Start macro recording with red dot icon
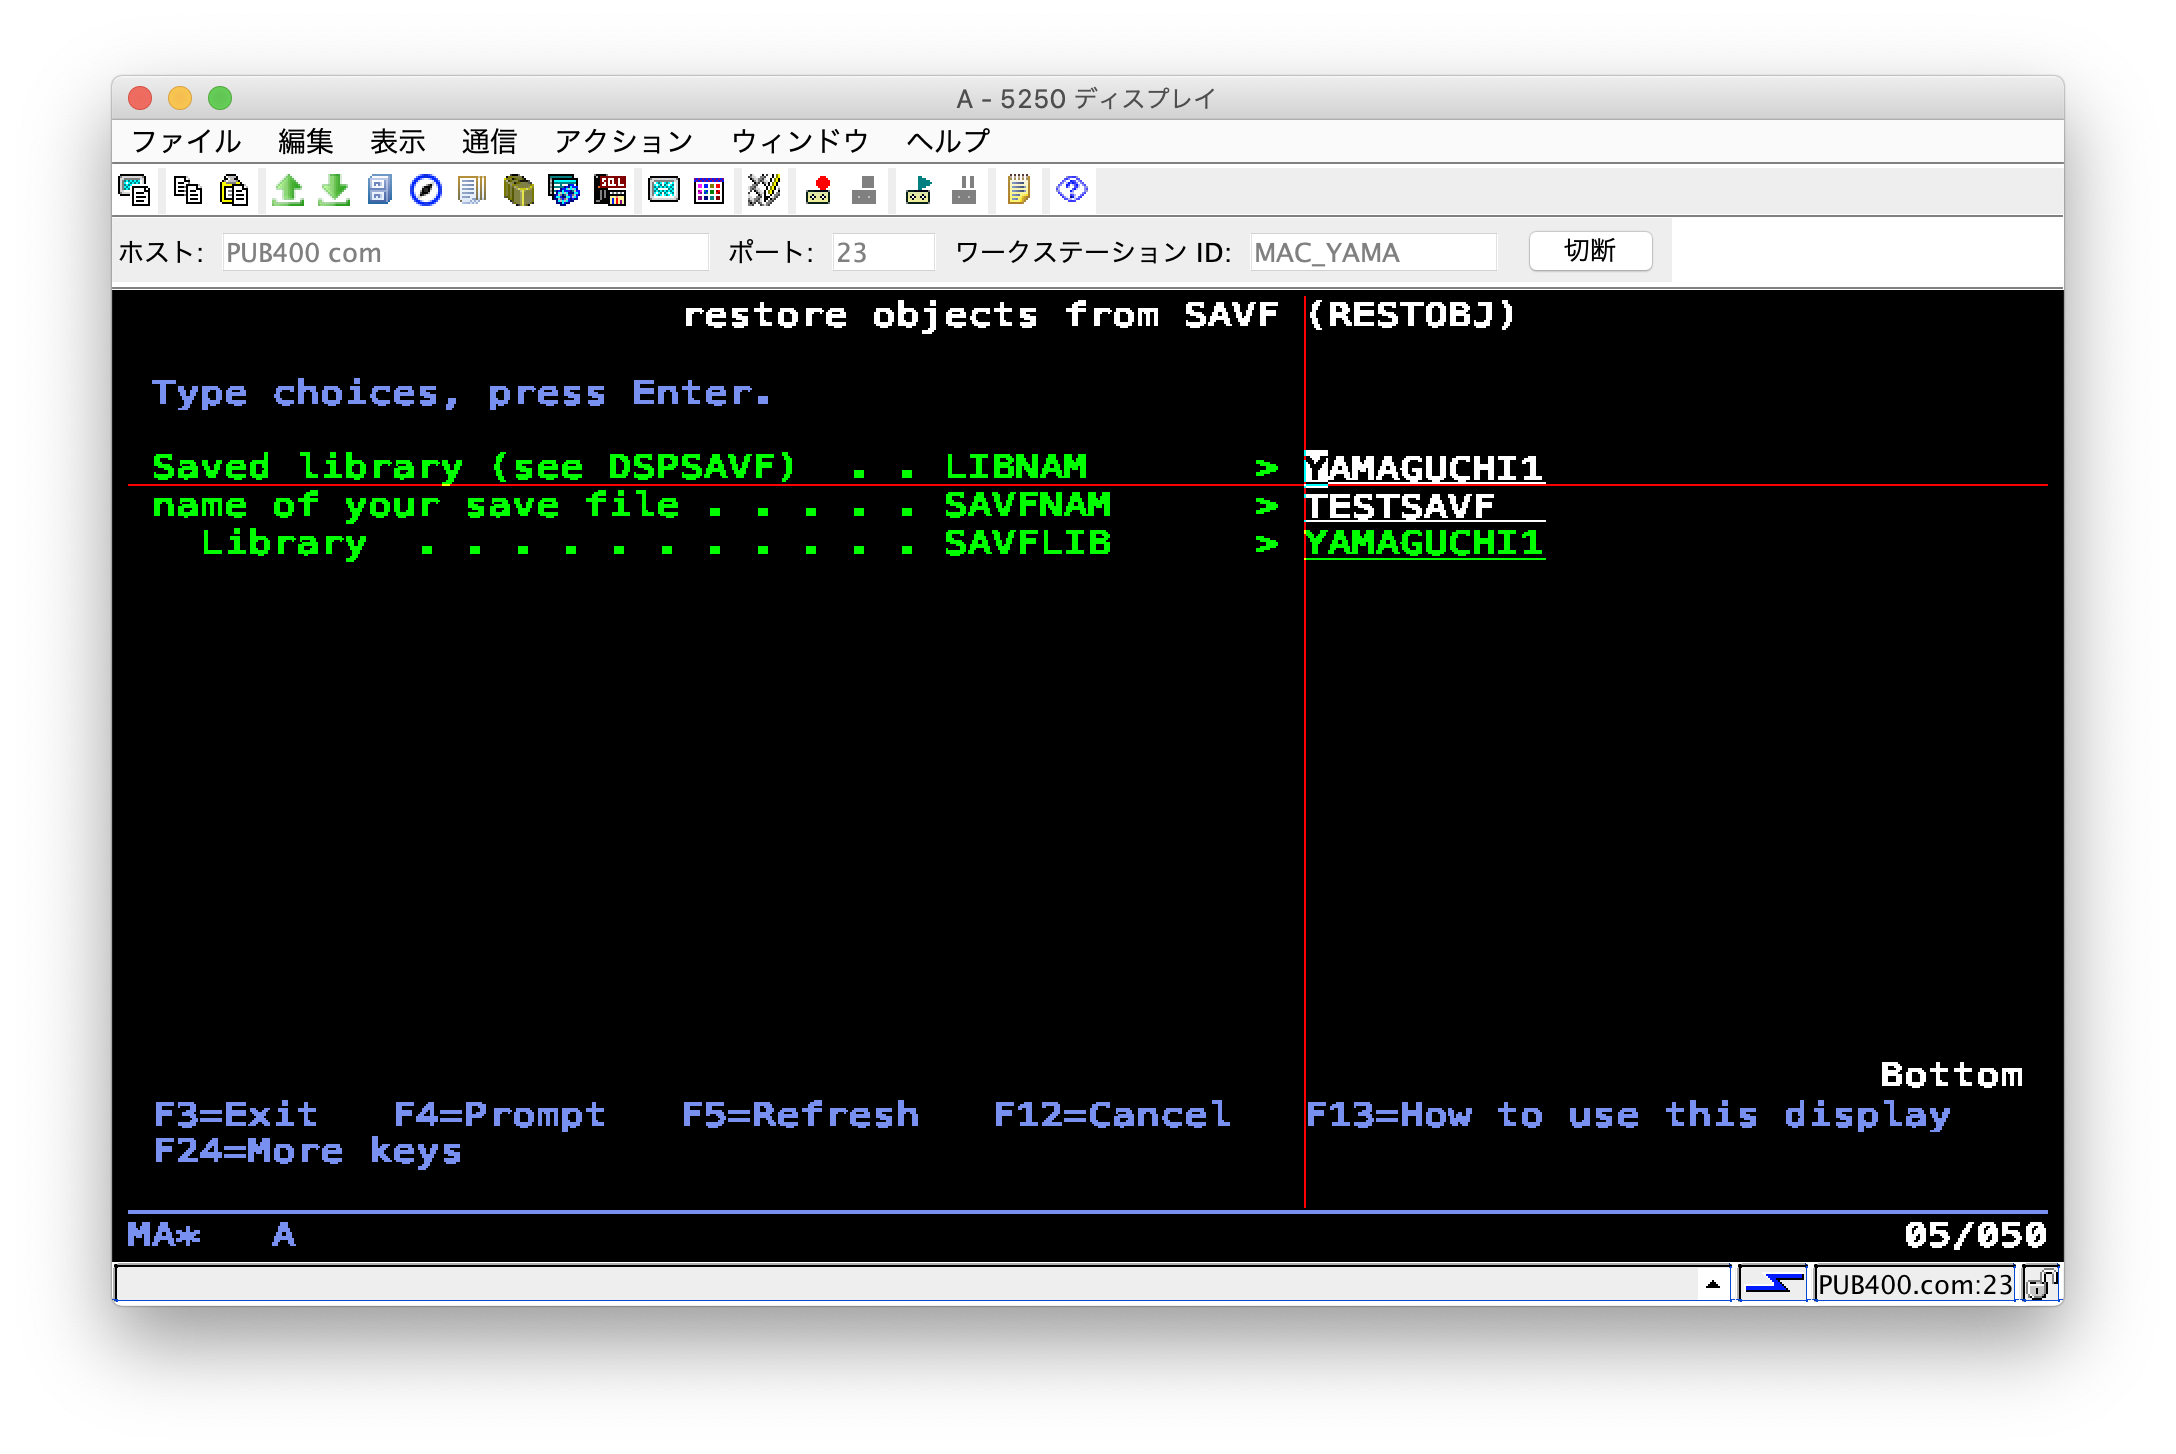 point(819,190)
